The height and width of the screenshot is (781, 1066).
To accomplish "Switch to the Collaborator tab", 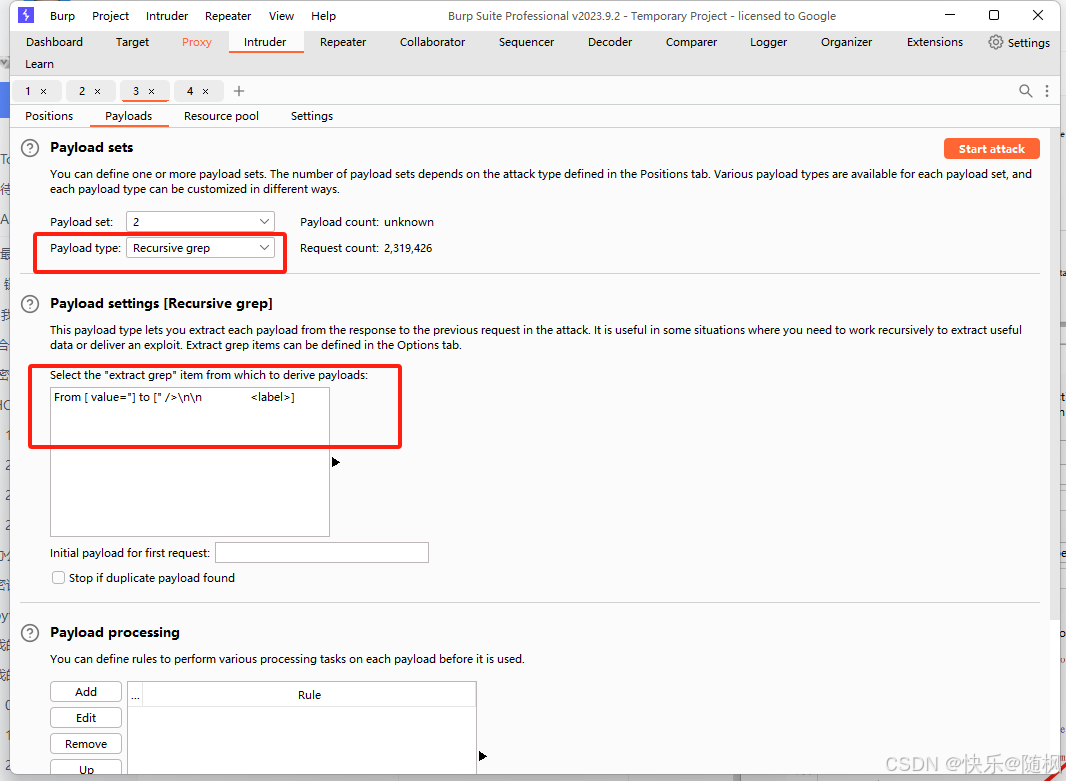I will 432,42.
